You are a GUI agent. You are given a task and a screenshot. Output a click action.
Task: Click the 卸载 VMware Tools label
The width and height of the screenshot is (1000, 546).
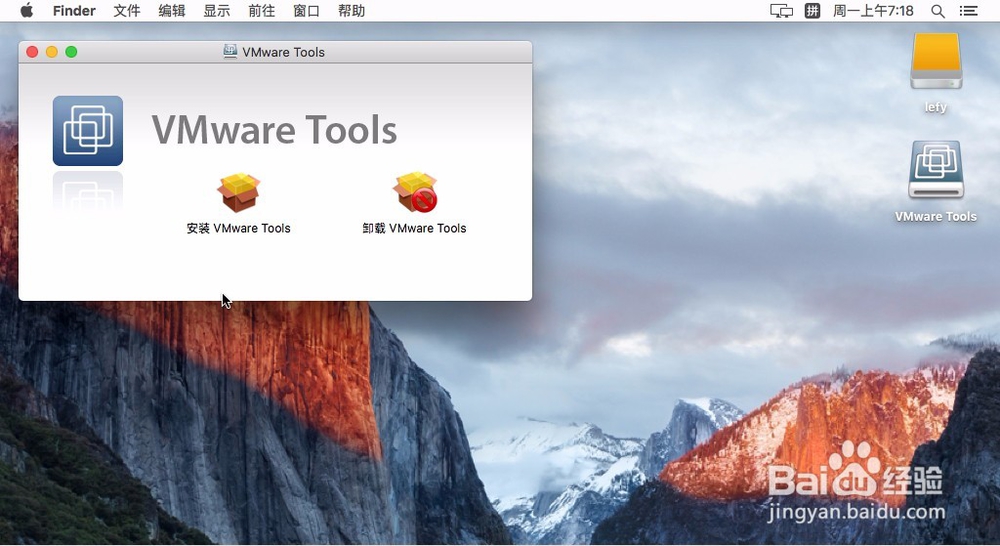[415, 228]
